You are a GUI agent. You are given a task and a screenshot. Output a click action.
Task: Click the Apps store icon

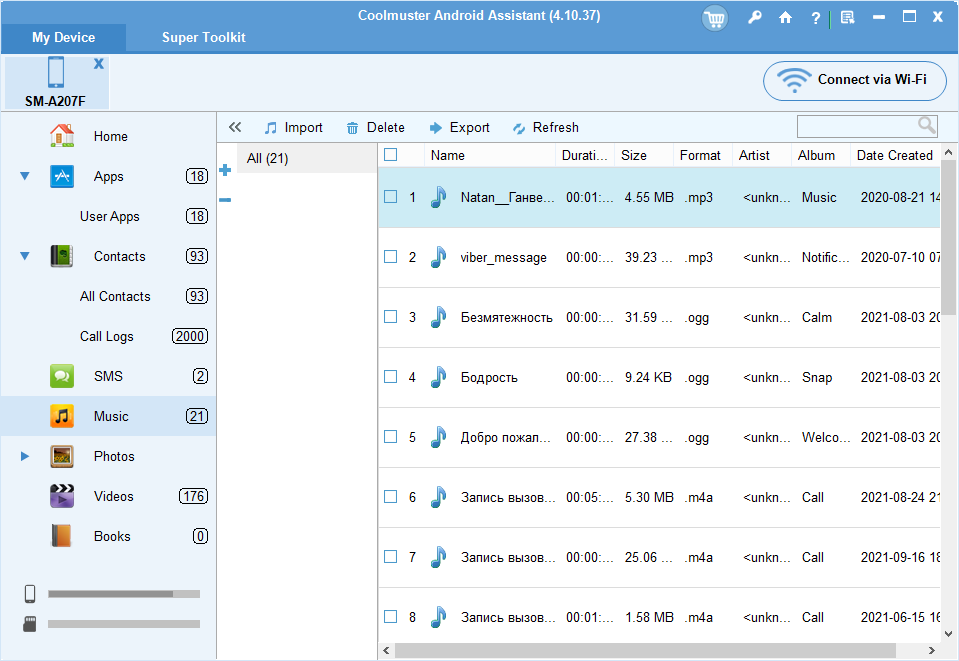point(62,176)
